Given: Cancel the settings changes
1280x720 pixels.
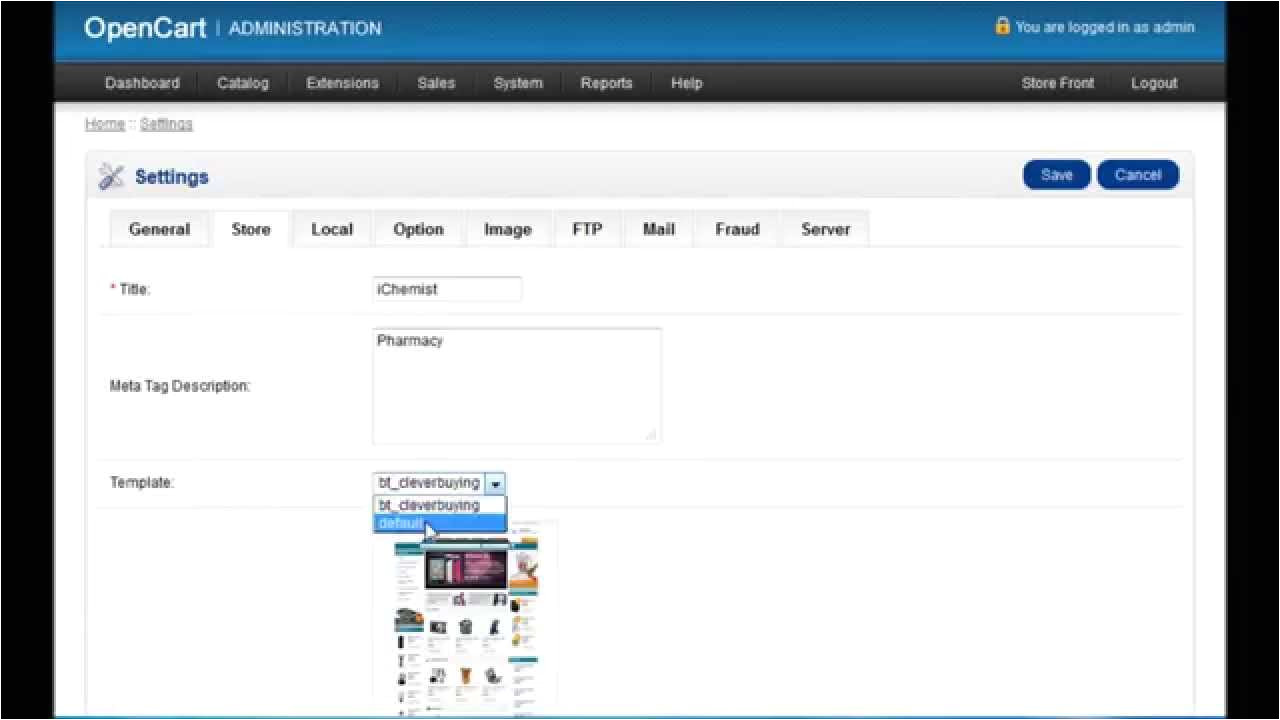Looking at the screenshot, I should pyautogui.click(x=1138, y=175).
